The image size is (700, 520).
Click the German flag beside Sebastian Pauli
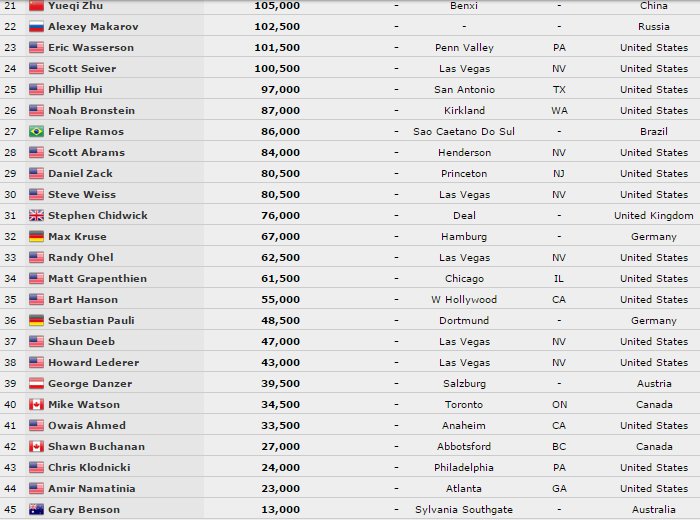tap(36, 321)
